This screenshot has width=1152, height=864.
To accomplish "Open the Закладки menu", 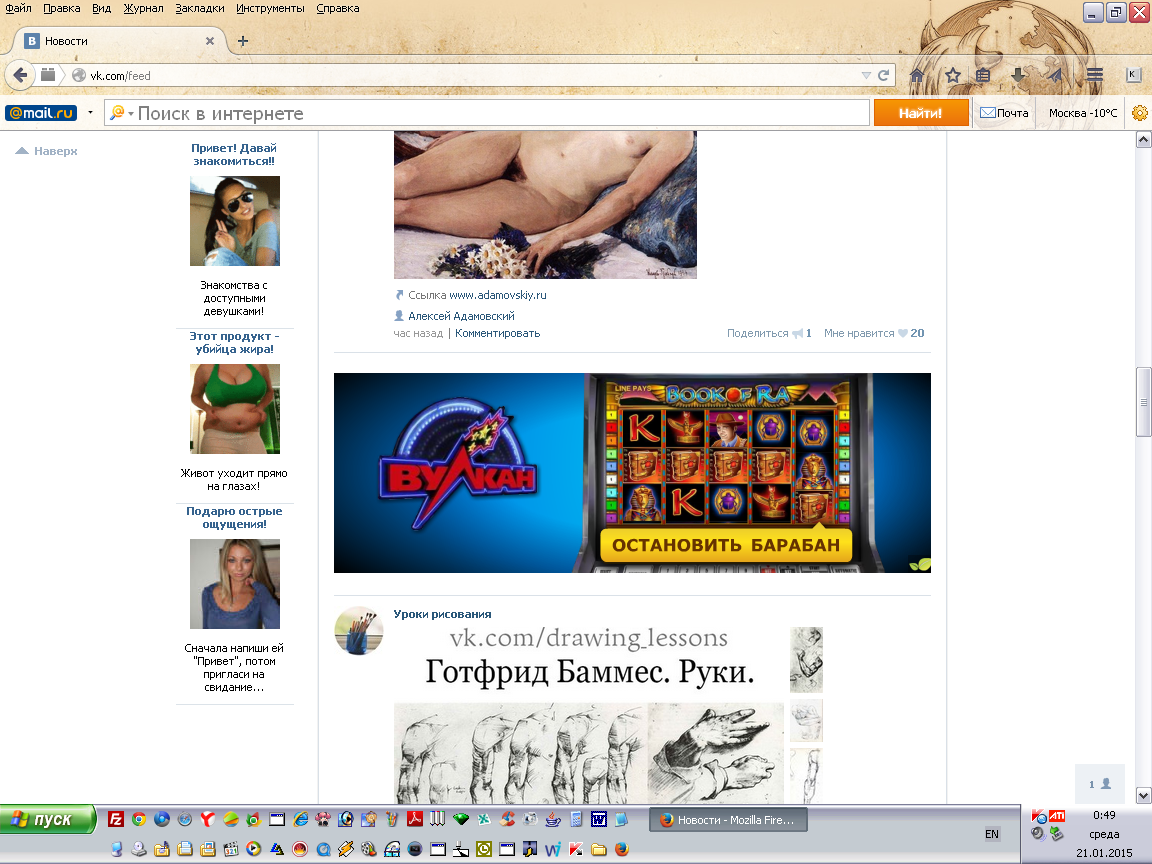I will coord(200,8).
